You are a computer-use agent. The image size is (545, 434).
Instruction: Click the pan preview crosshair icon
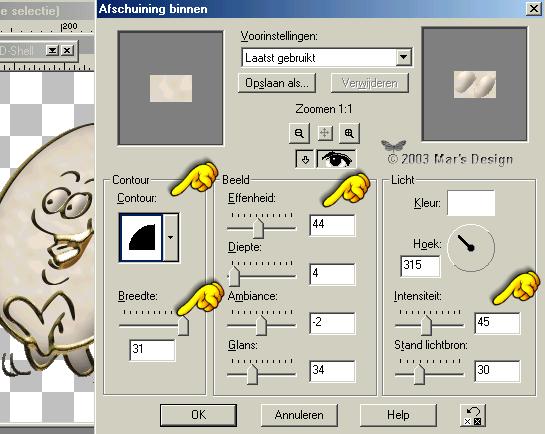[324, 133]
